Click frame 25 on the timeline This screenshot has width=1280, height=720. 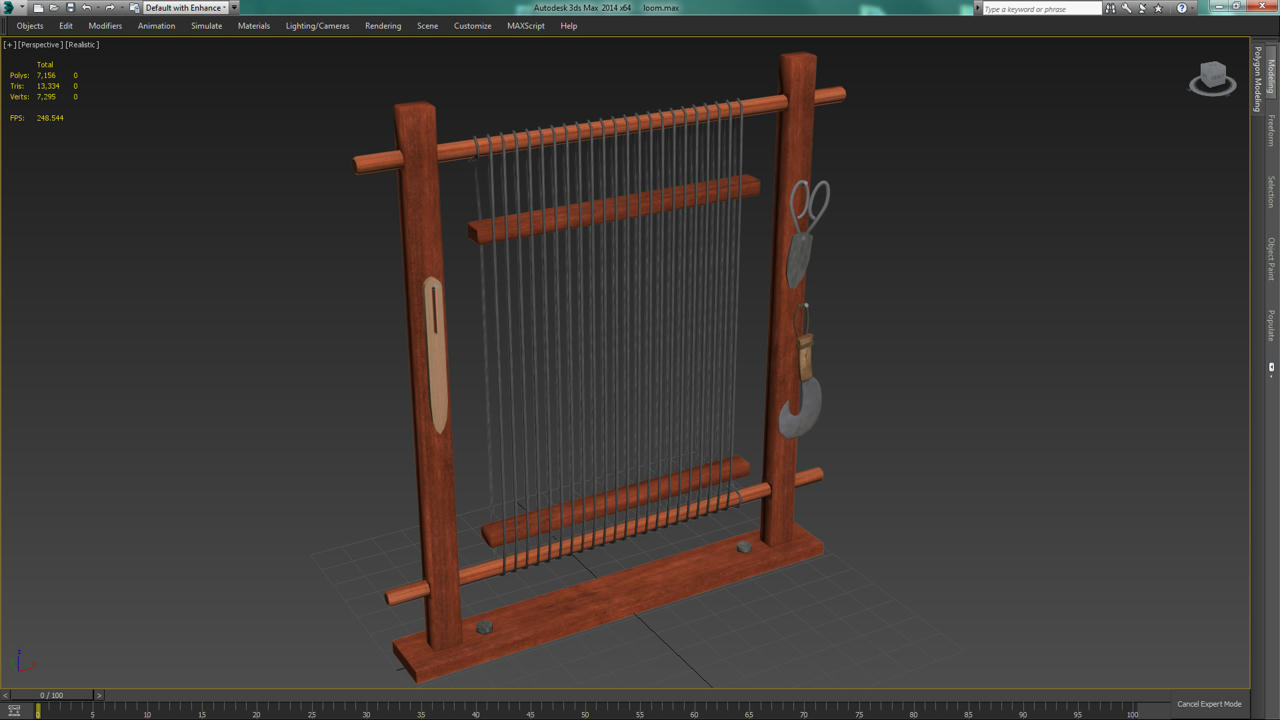pyautogui.click(x=311, y=714)
